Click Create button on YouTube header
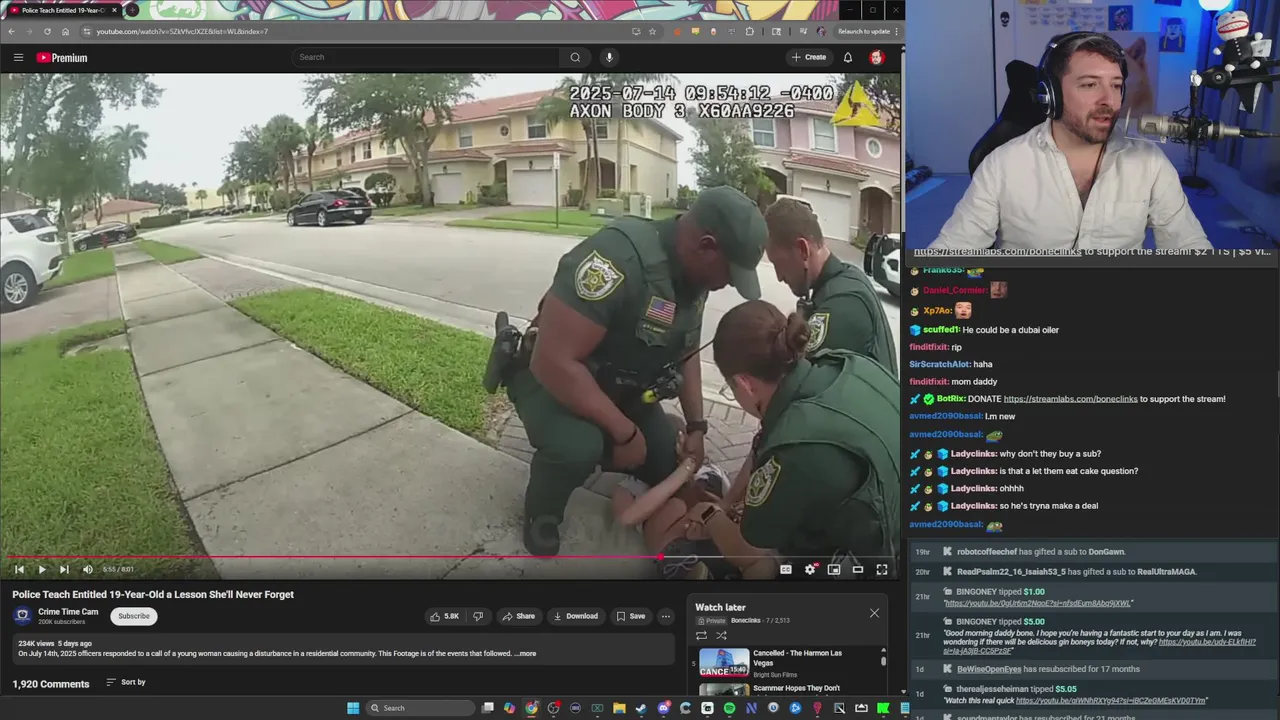This screenshot has height=720, width=1280. 809,57
